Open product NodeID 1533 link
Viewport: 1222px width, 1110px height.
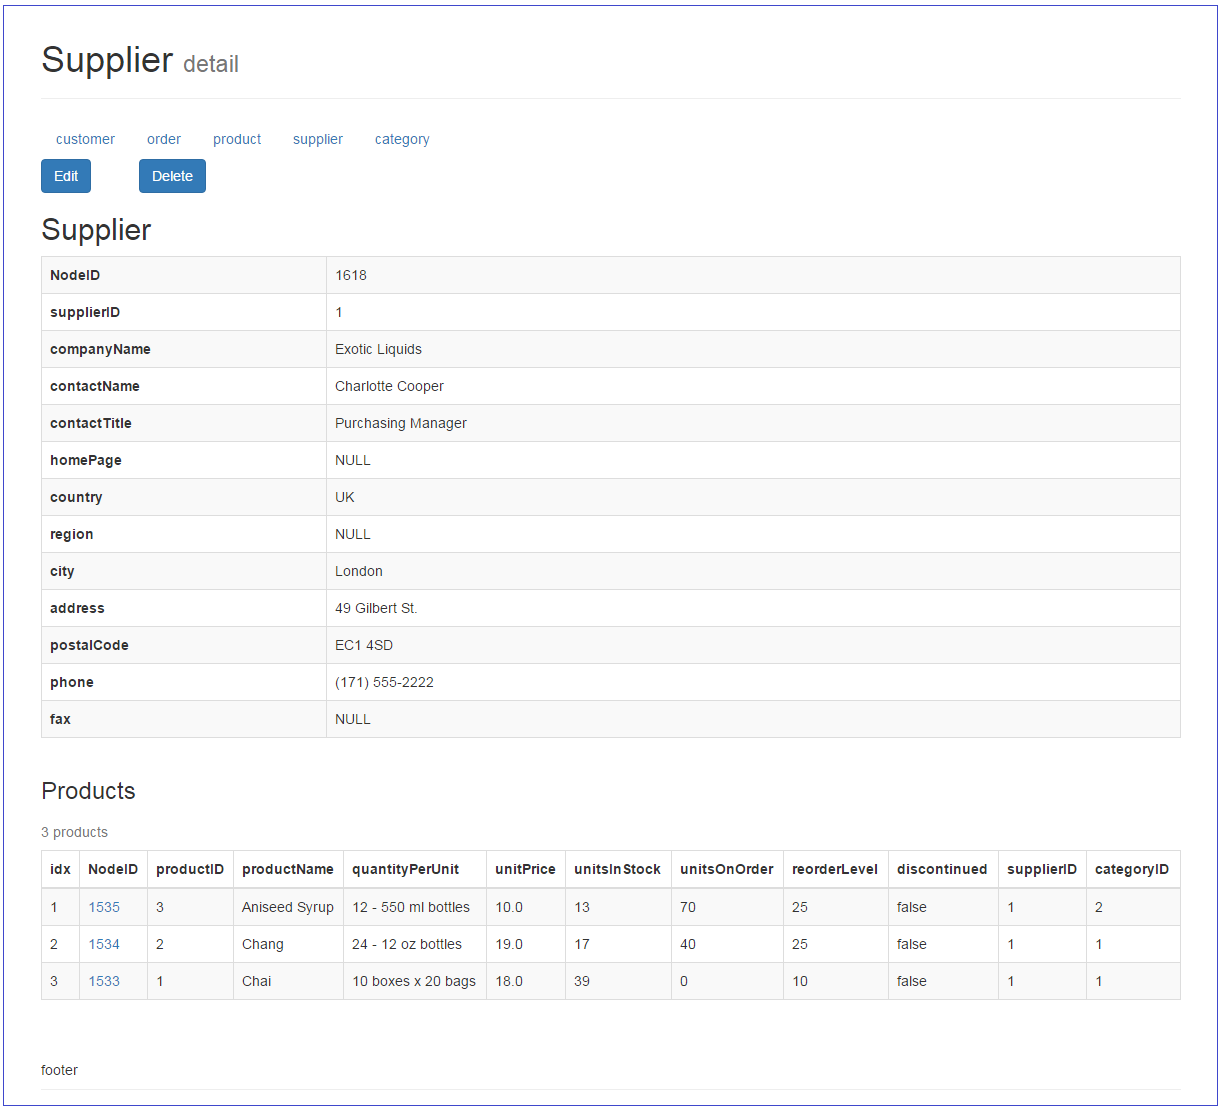tap(113, 981)
